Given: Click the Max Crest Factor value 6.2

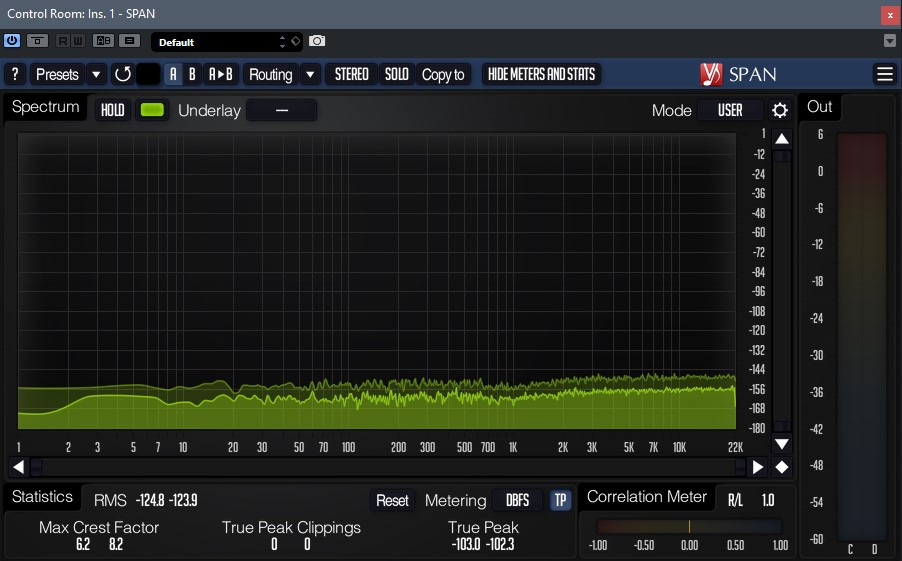Looking at the screenshot, I should coord(83,544).
